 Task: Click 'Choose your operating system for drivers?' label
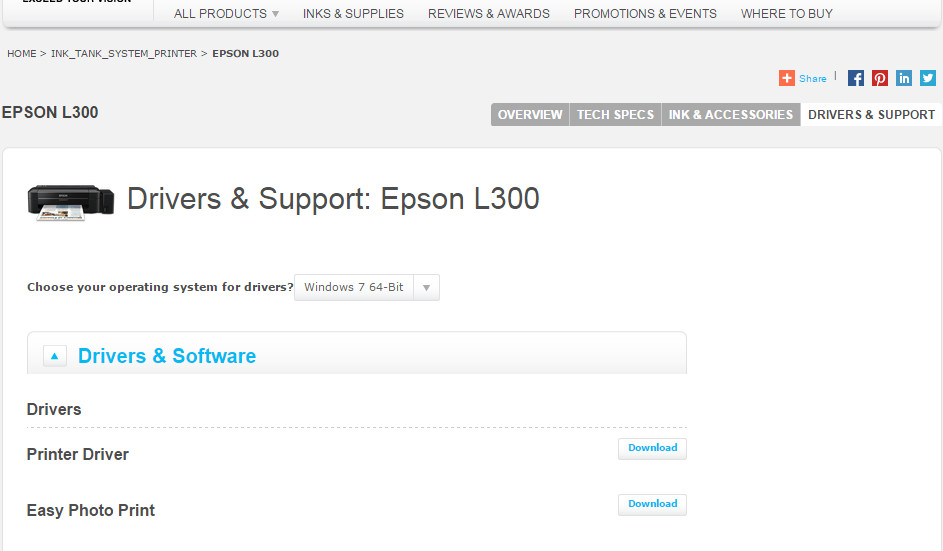pyautogui.click(x=160, y=287)
